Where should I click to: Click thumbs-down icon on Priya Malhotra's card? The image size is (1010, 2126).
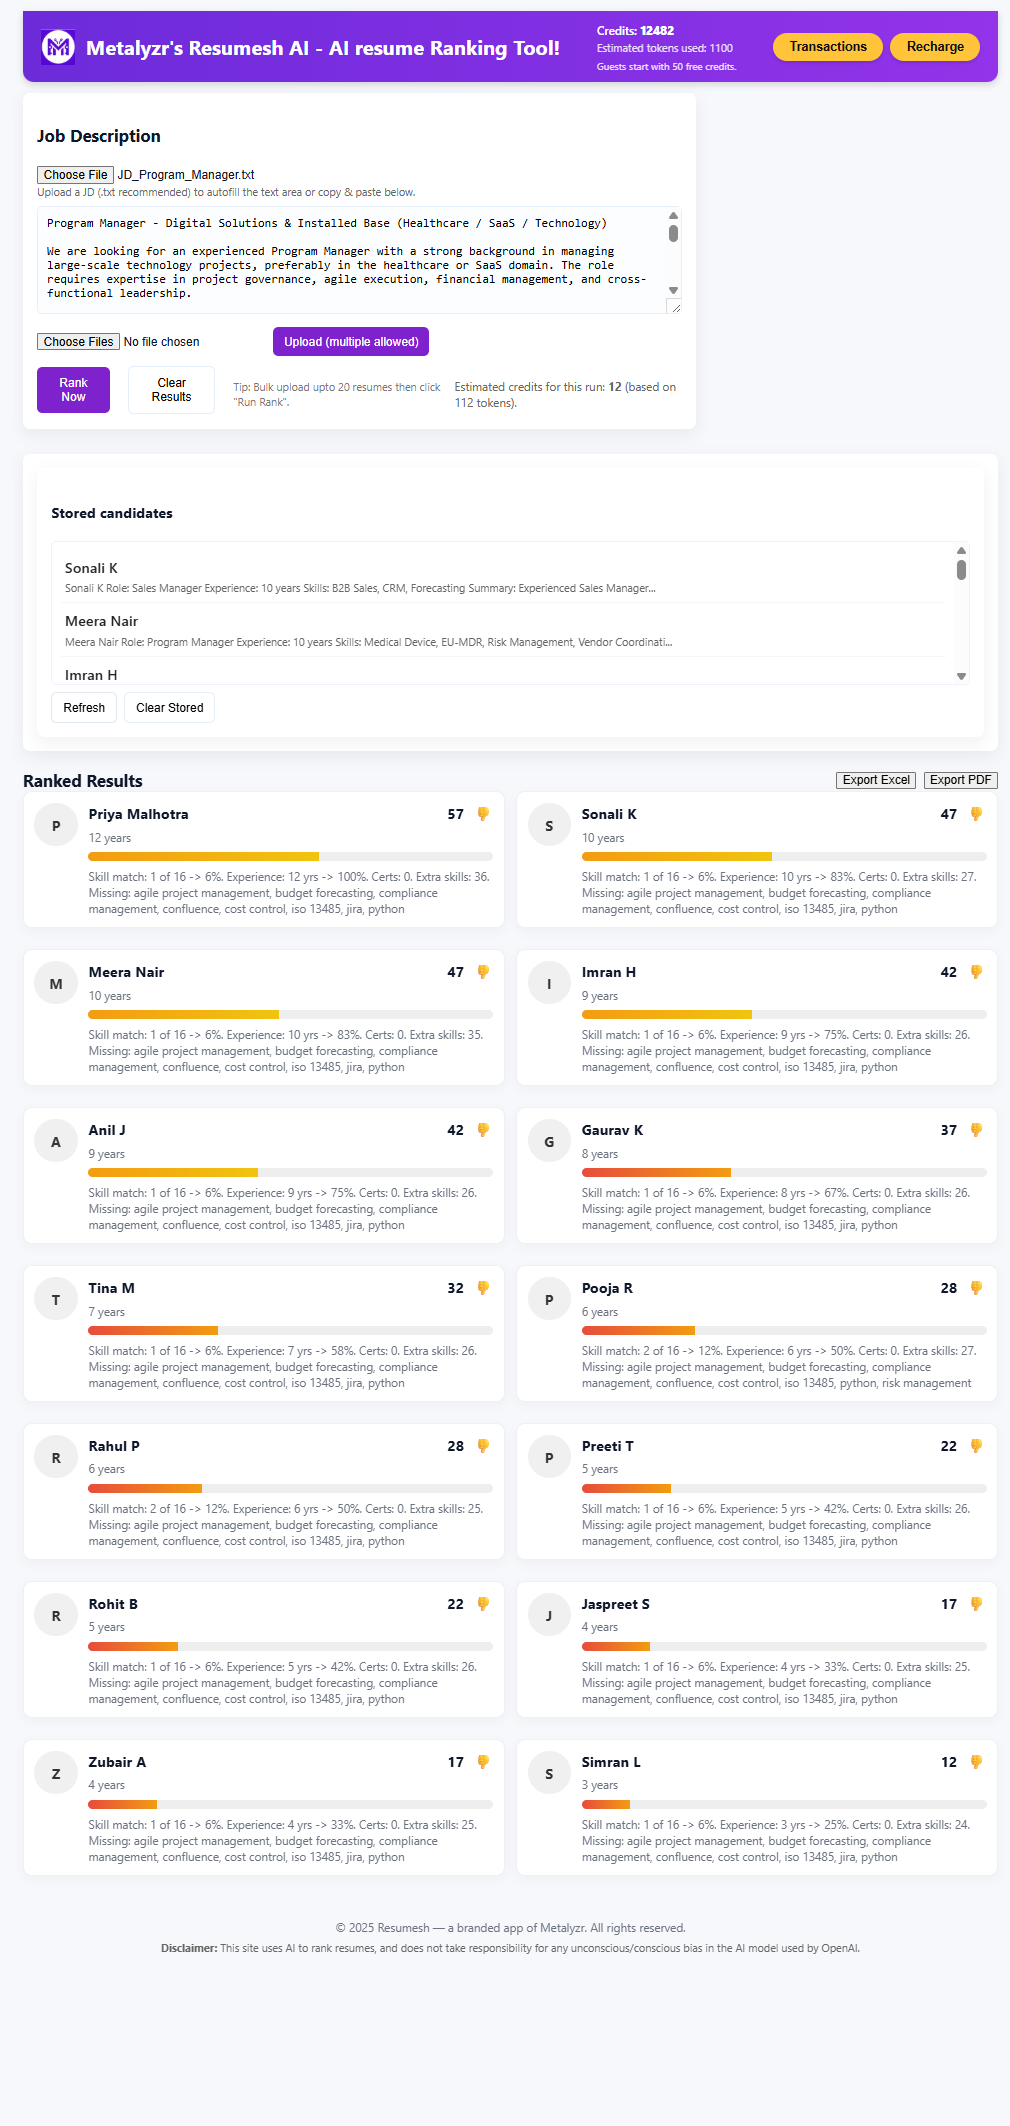pyautogui.click(x=483, y=814)
